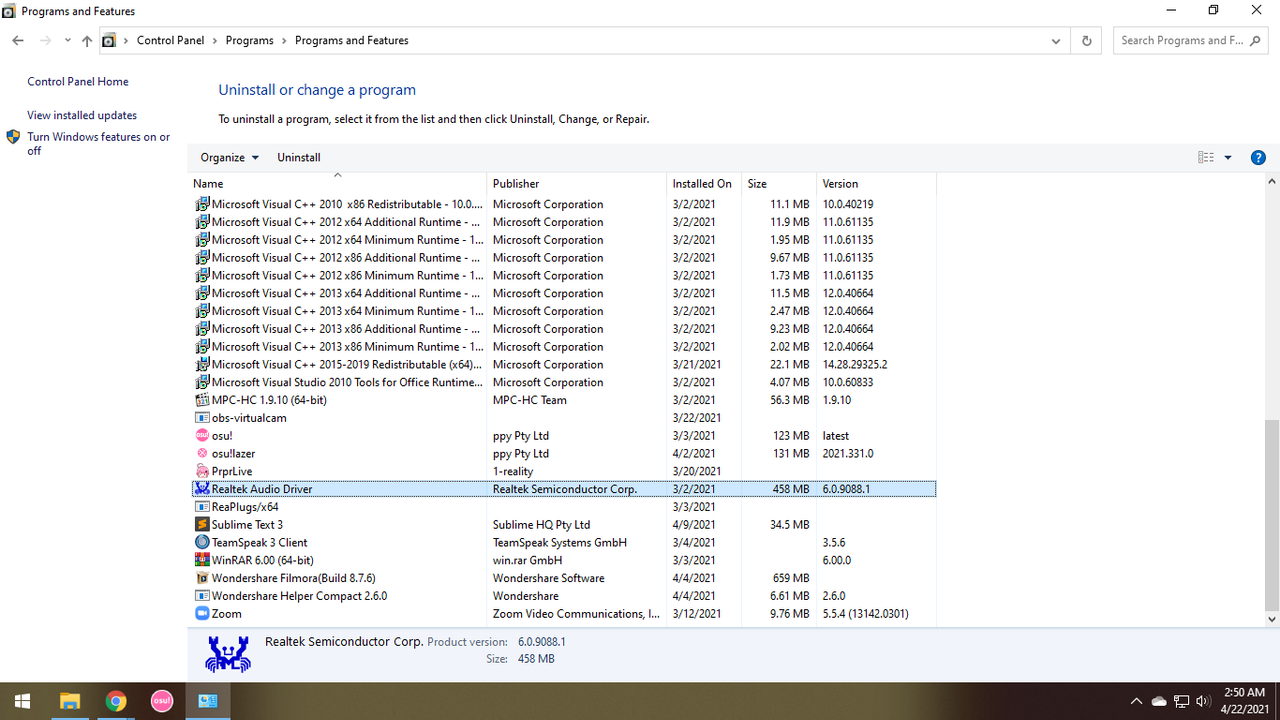
Task: Click the scrollbar up arrow
Action: (1272, 182)
